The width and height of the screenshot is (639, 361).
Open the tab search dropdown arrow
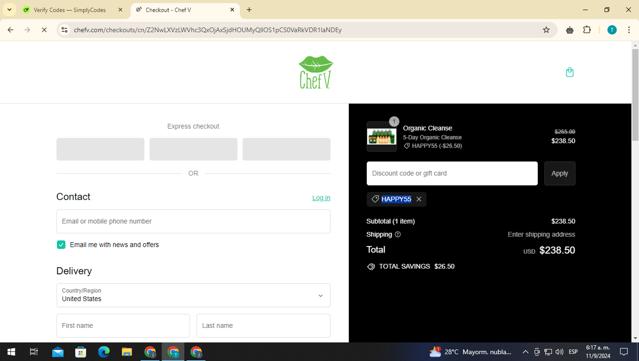(x=9, y=9)
